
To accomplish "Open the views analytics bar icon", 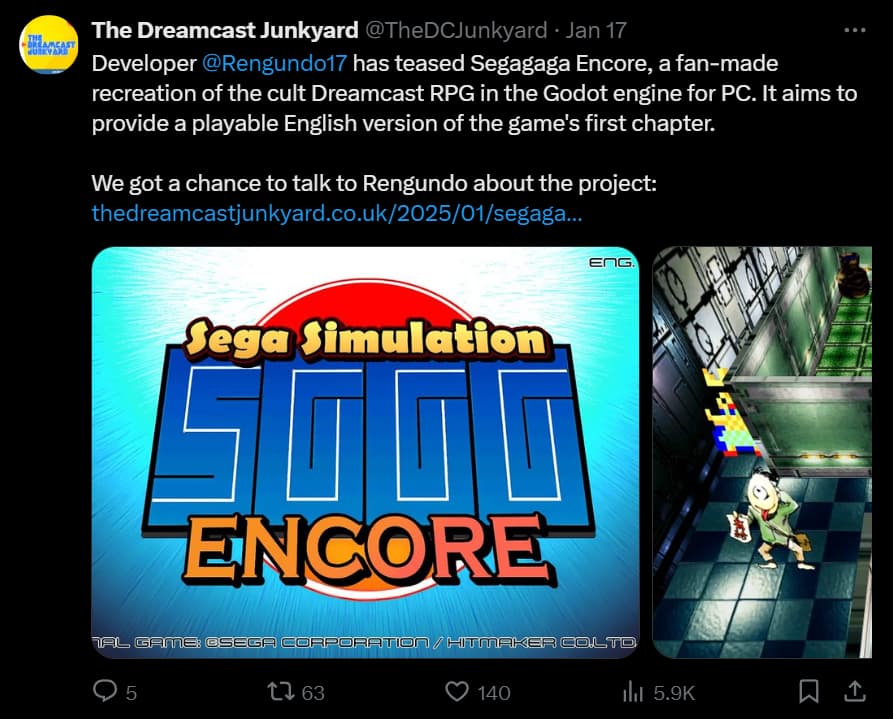I will coord(633,692).
